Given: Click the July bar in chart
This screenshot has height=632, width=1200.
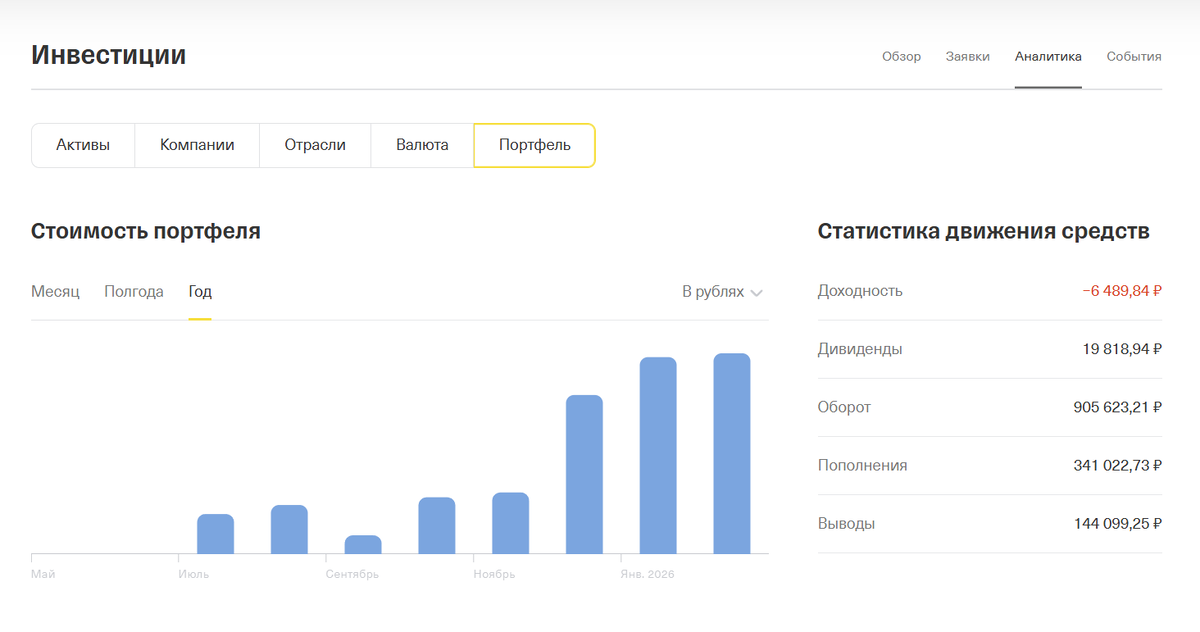Looking at the screenshot, I should [215, 534].
